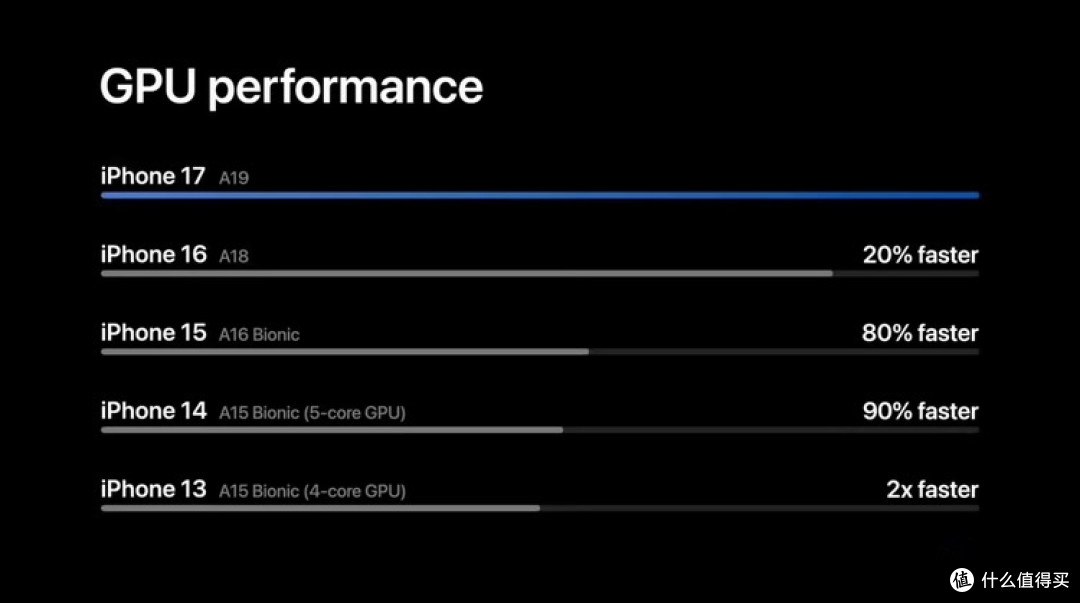Select the iPhone 17 label
The image size is (1080, 603).
153,176
